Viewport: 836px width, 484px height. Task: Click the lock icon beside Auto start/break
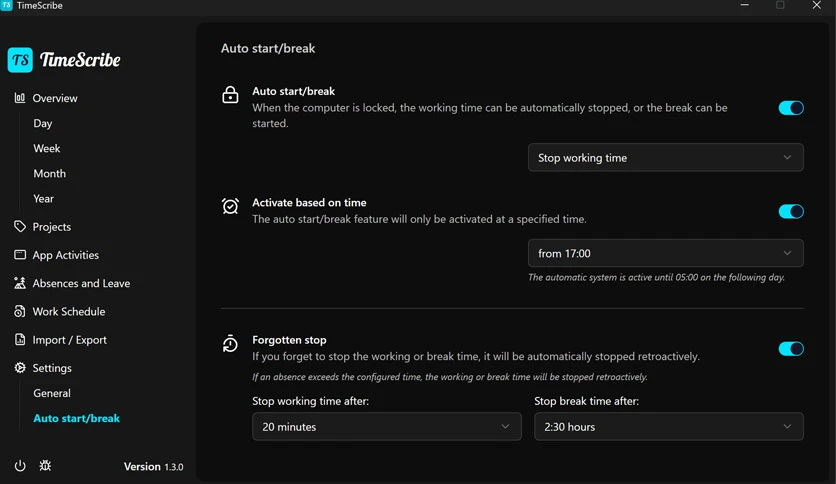click(x=230, y=94)
